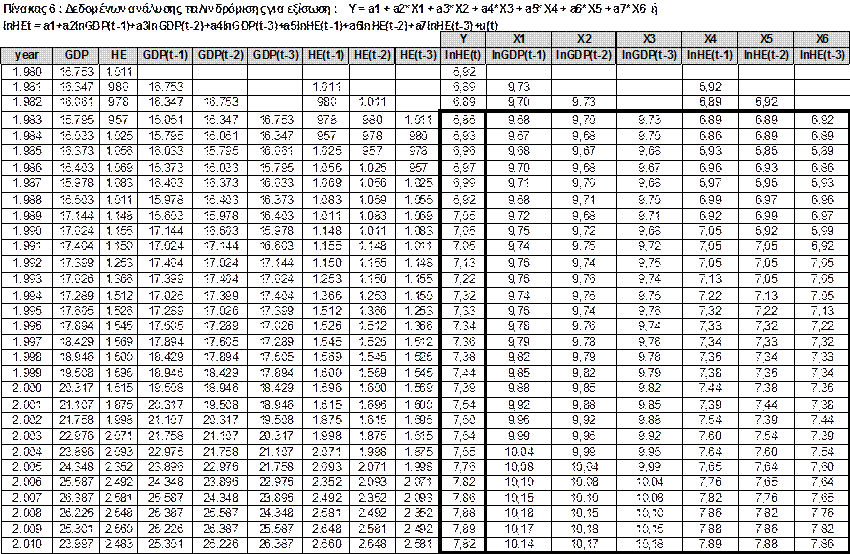Viewport: 850px width, 554px height.
Task: Select the year cell '2.000'
Action: [x=27, y=388]
